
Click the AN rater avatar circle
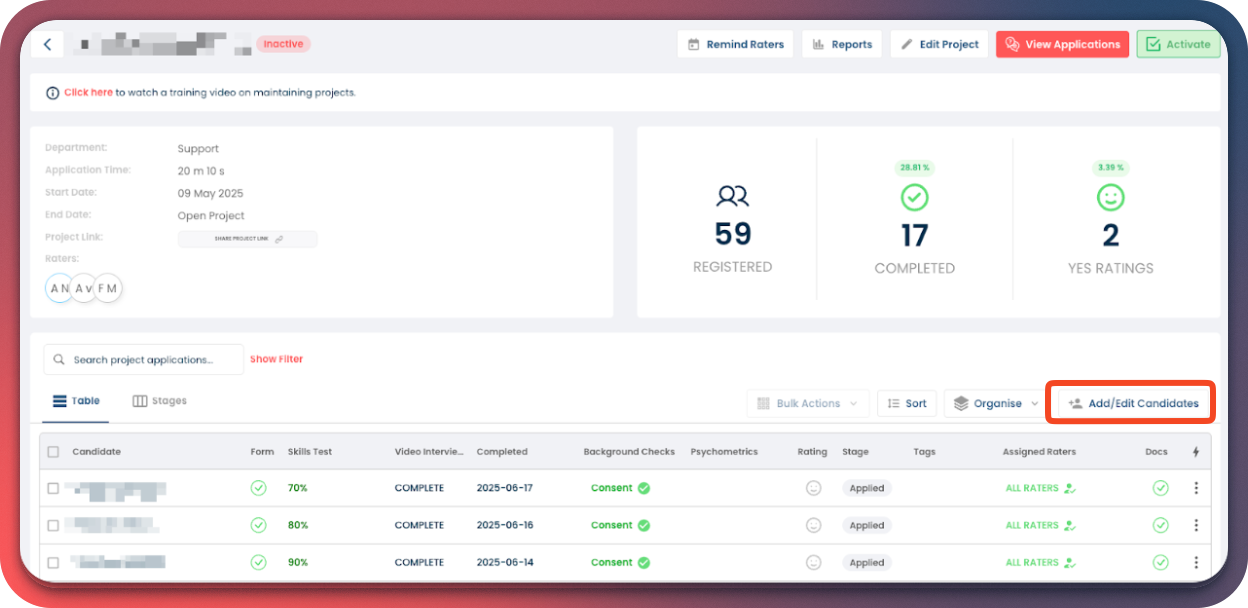coord(59,288)
